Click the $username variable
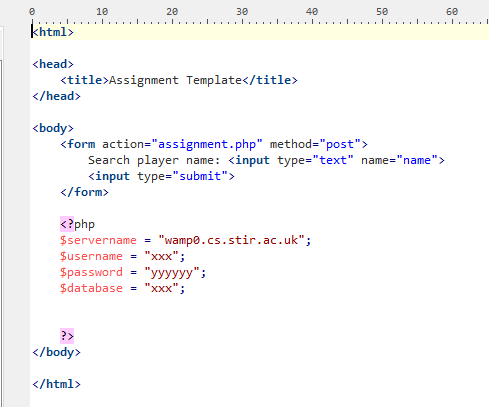This screenshot has width=489, height=407. pyautogui.click(x=91, y=256)
